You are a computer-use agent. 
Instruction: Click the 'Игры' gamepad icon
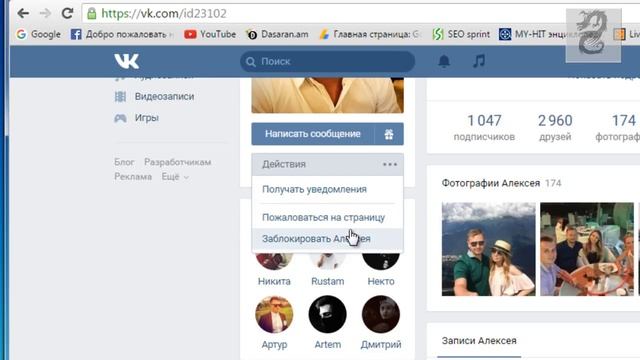[x=120, y=118]
